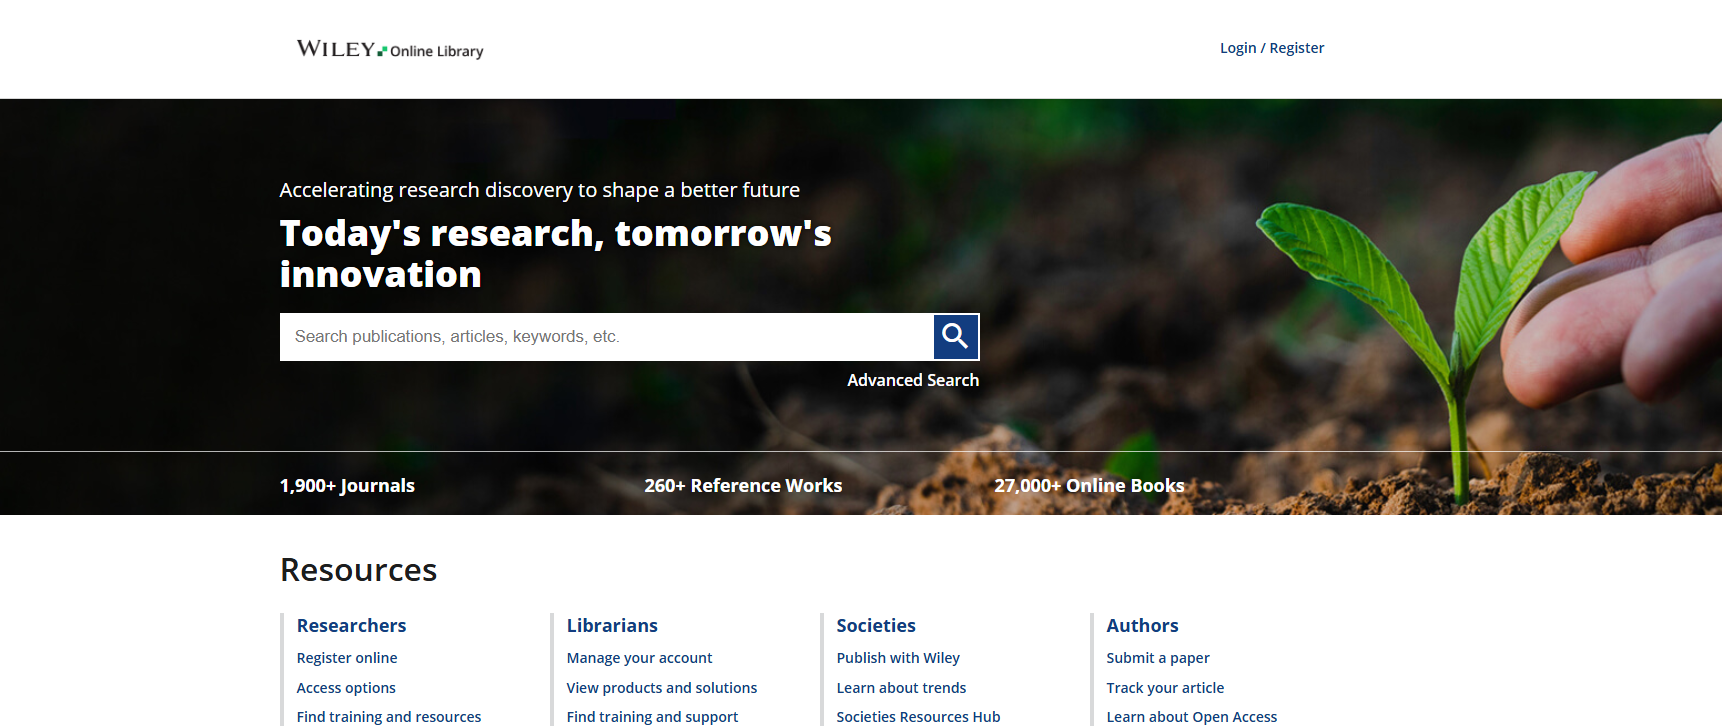1722x726 pixels.
Task: Click Access options under Researchers
Action: click(346, 688)
